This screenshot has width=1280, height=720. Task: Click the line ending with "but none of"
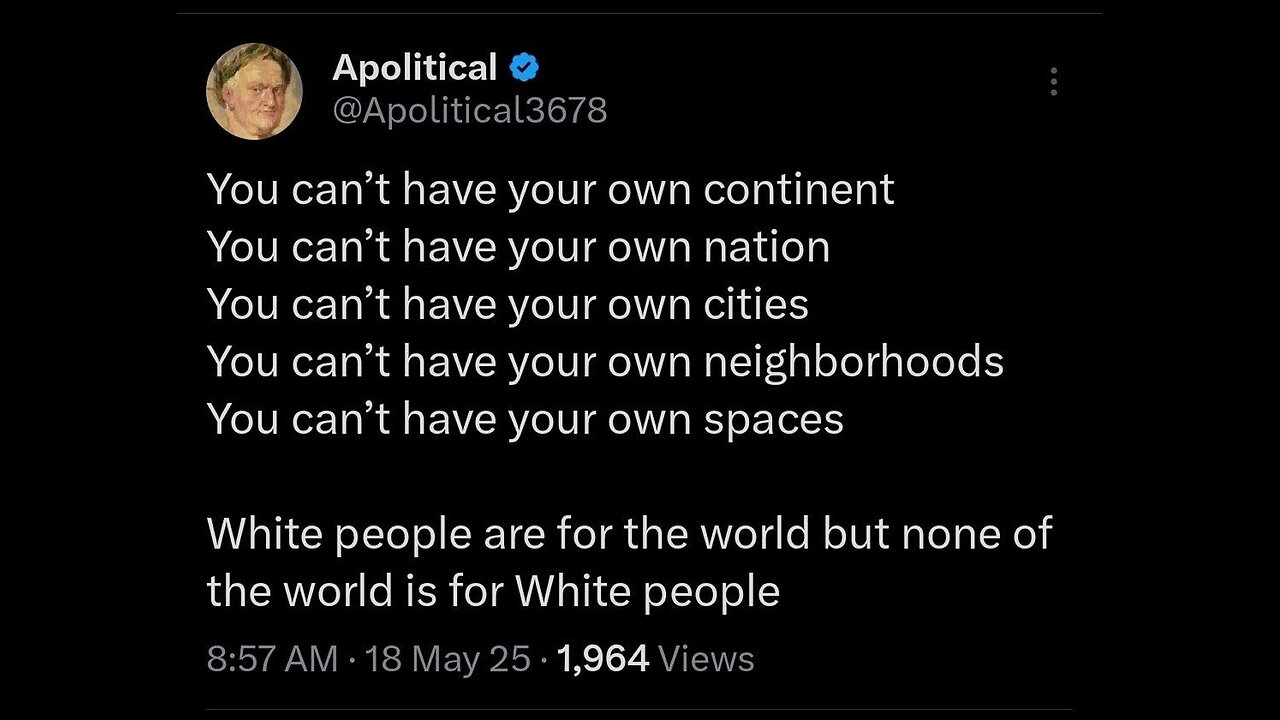(x=629, y=533)
